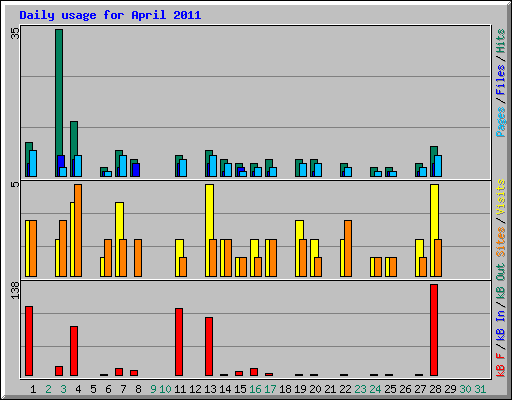Click the red kB bar for day 28

(x=434, y=330)
